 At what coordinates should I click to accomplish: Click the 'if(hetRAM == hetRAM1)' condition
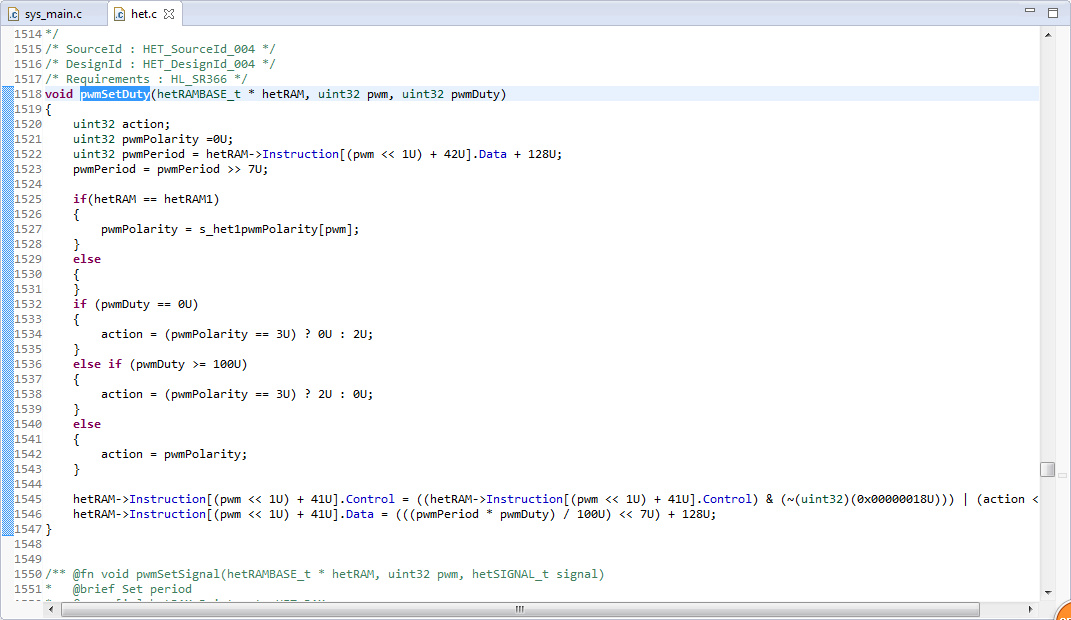[x=146, y=199]
